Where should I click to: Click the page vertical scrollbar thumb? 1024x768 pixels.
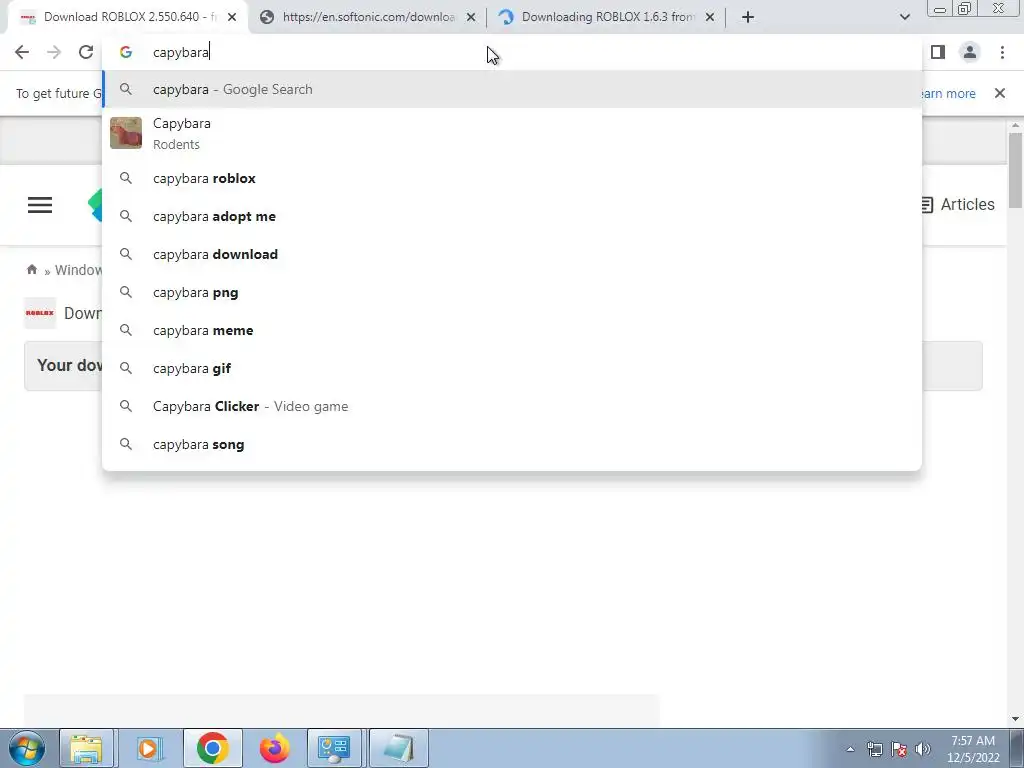tap(1016, 170)
